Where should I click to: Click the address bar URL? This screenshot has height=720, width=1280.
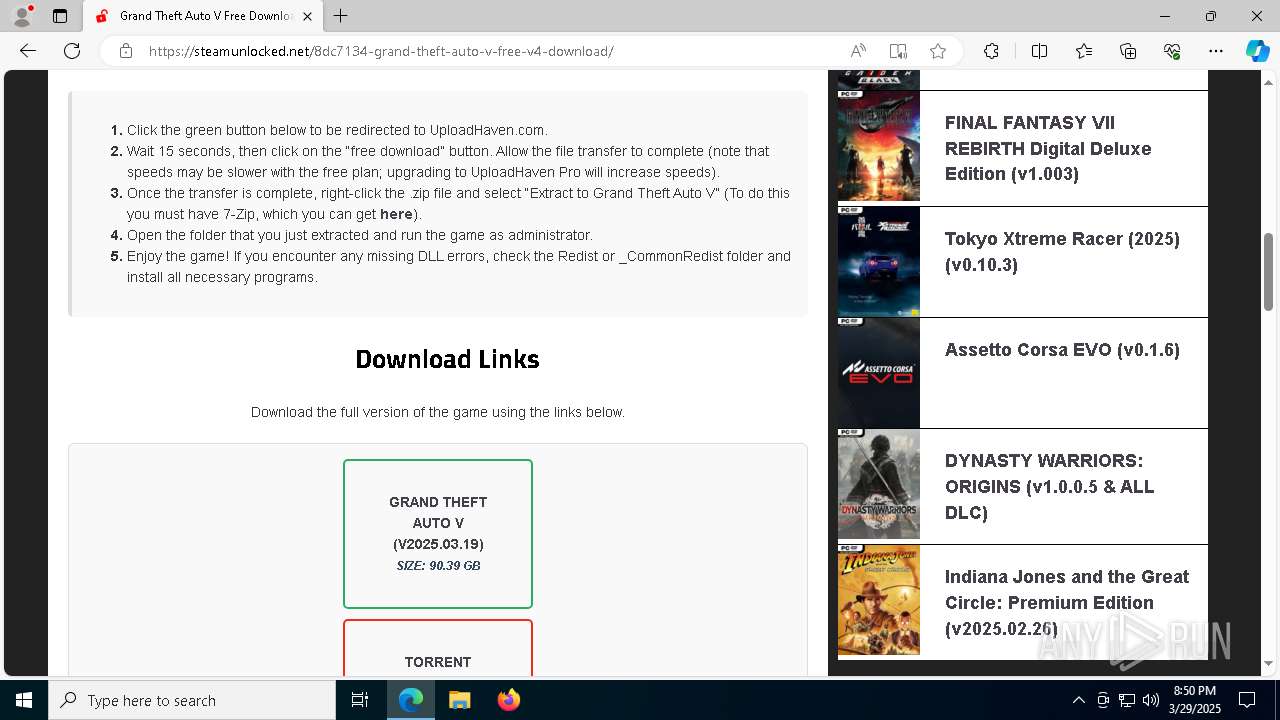381,51
